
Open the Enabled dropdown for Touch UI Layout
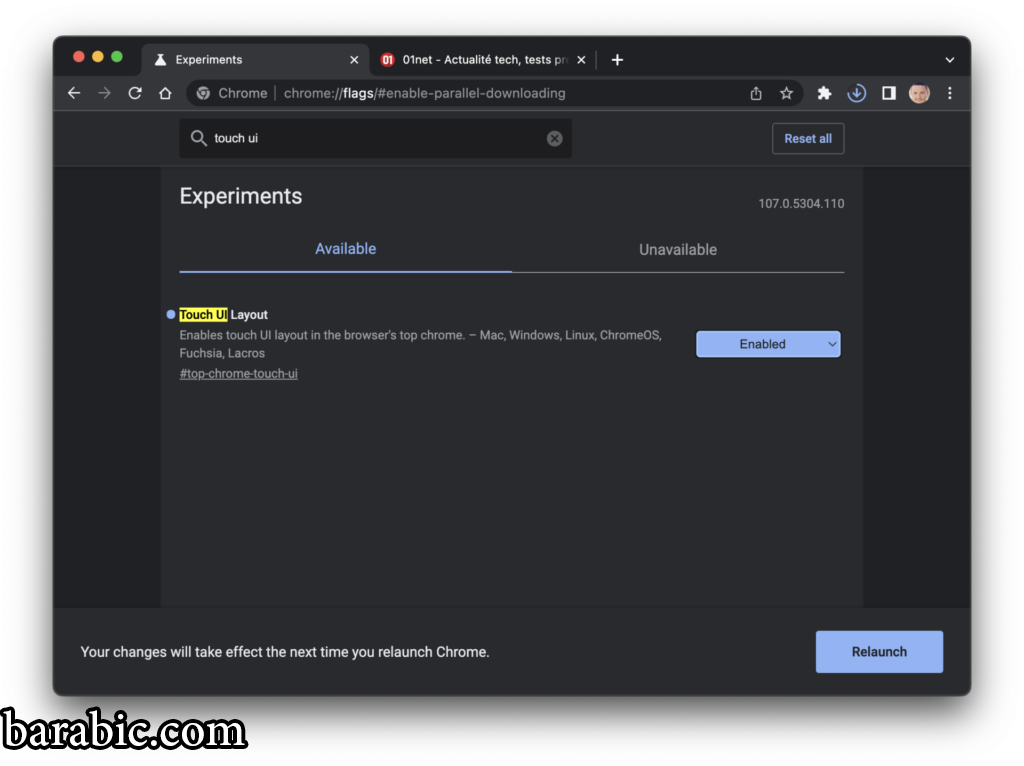click(x=768, y=344)
